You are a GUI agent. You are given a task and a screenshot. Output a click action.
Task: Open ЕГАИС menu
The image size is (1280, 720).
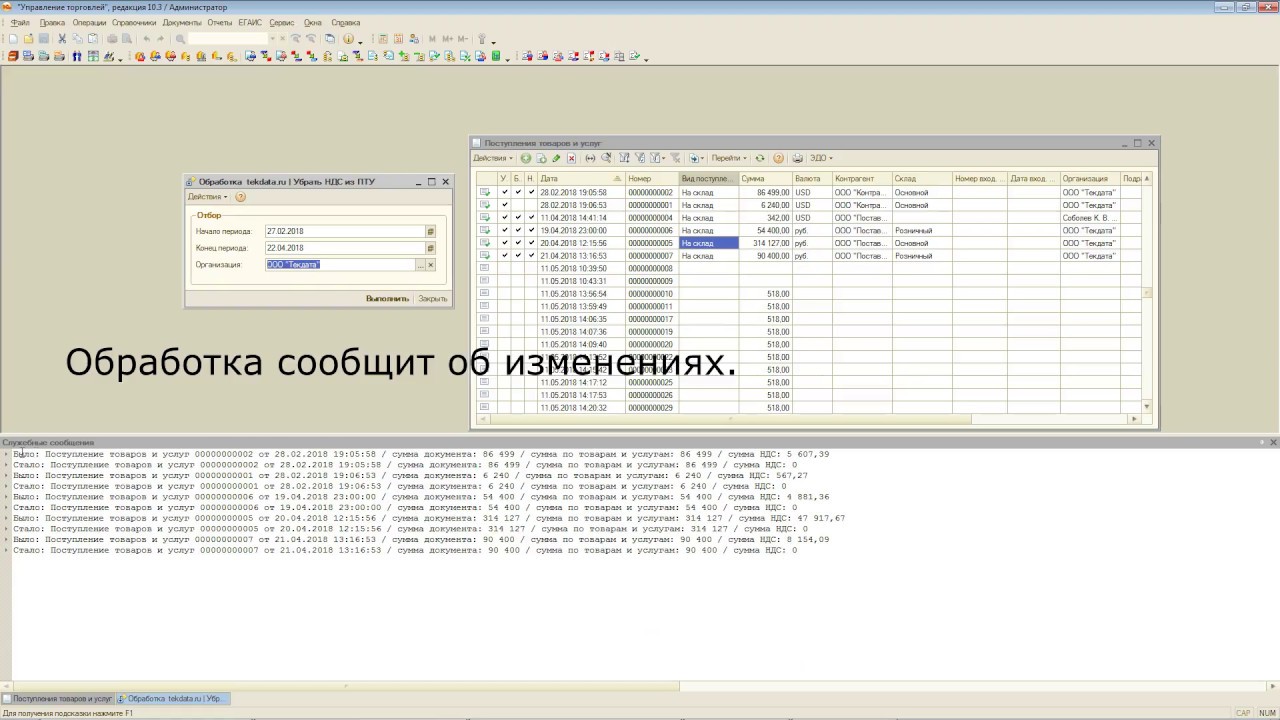250,22
